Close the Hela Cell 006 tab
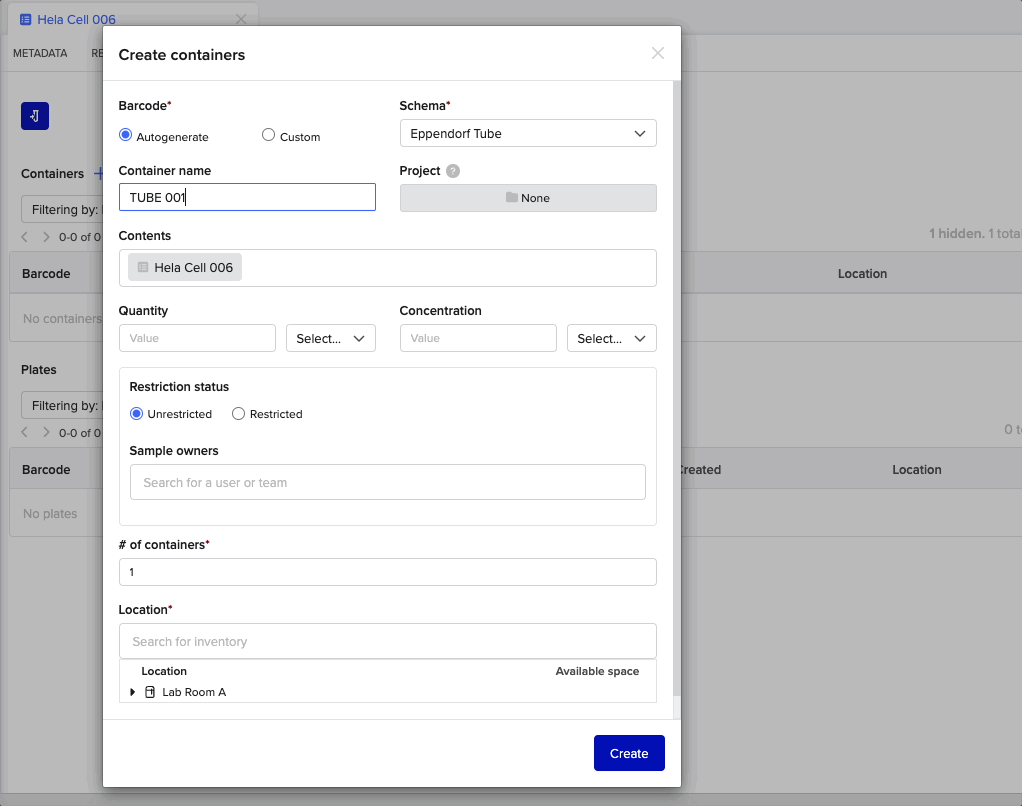Screen dimensions: 1022x806 point(241,20)
